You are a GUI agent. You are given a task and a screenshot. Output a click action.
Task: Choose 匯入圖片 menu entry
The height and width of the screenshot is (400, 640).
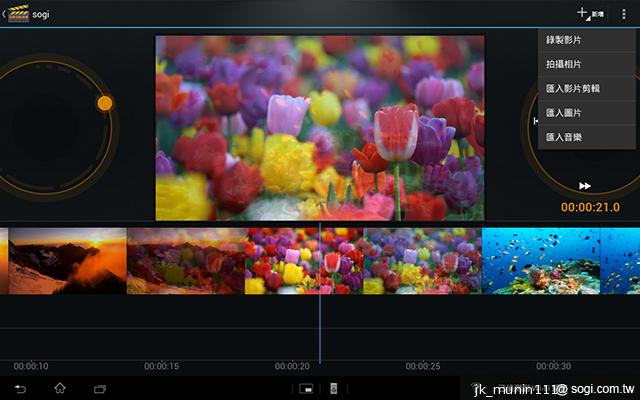tap(587, 113)
